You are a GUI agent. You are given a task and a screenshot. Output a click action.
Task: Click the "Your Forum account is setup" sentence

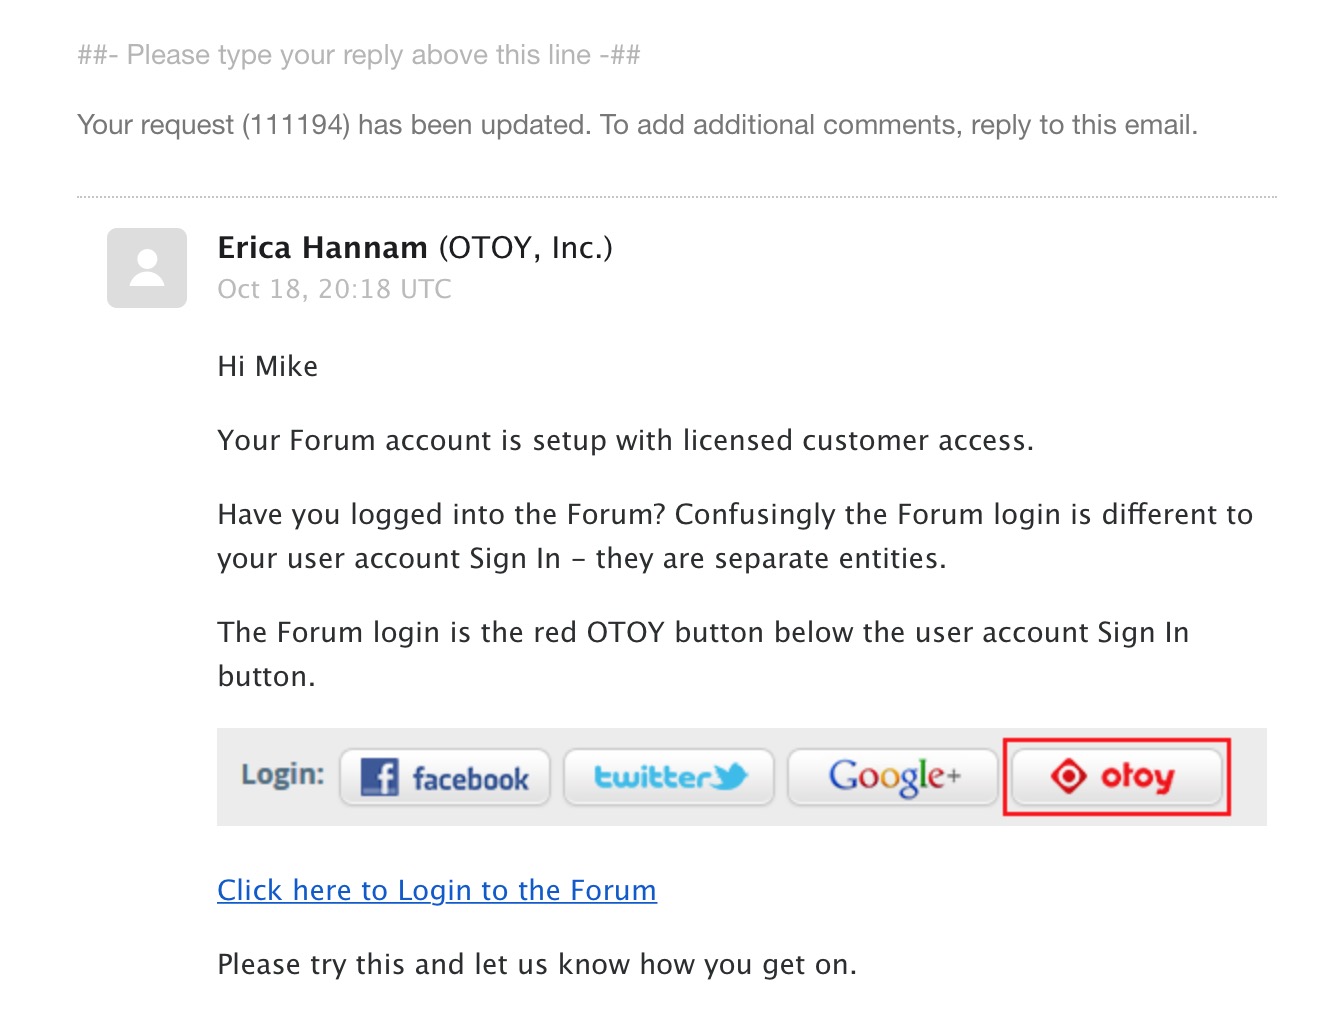click(625, 440)
